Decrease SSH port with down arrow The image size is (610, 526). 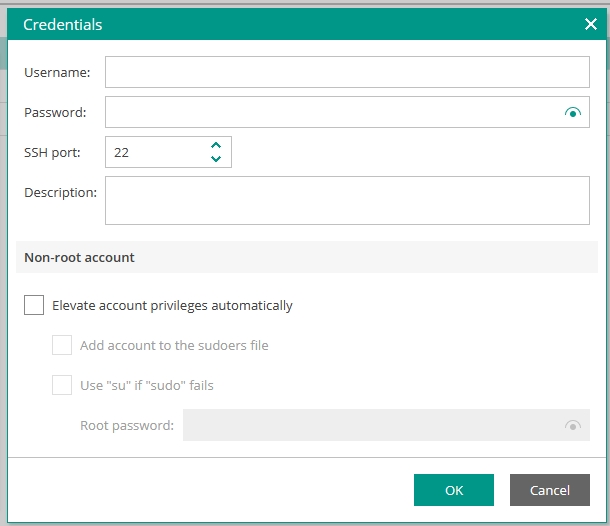(216, 159)
